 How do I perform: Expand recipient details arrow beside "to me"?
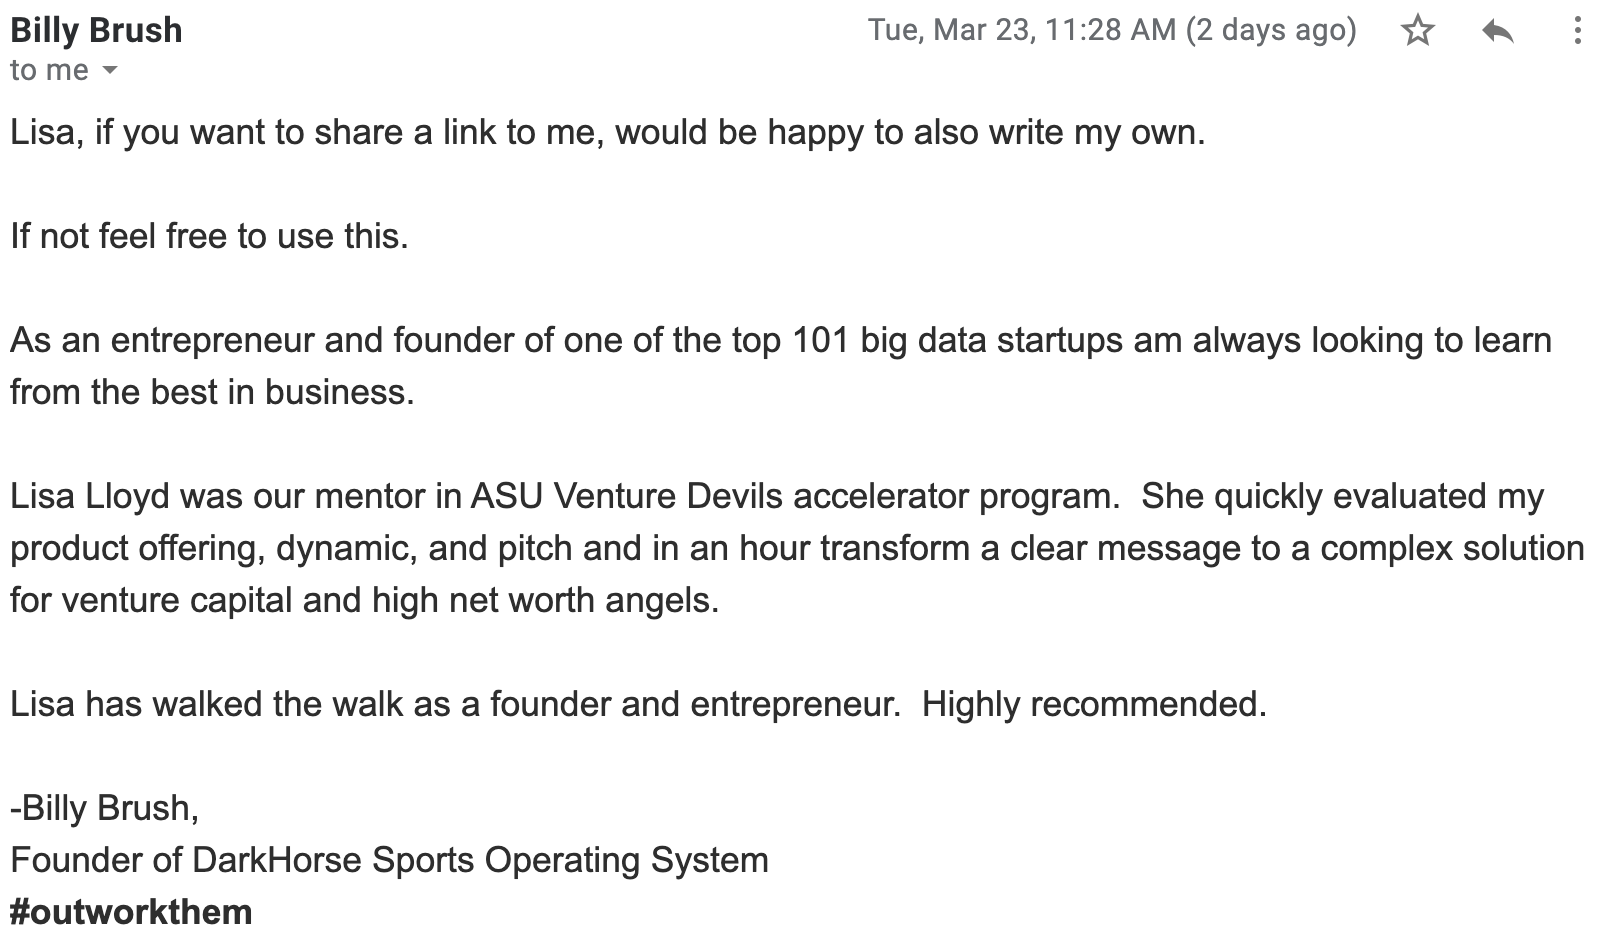click(110, 71)
